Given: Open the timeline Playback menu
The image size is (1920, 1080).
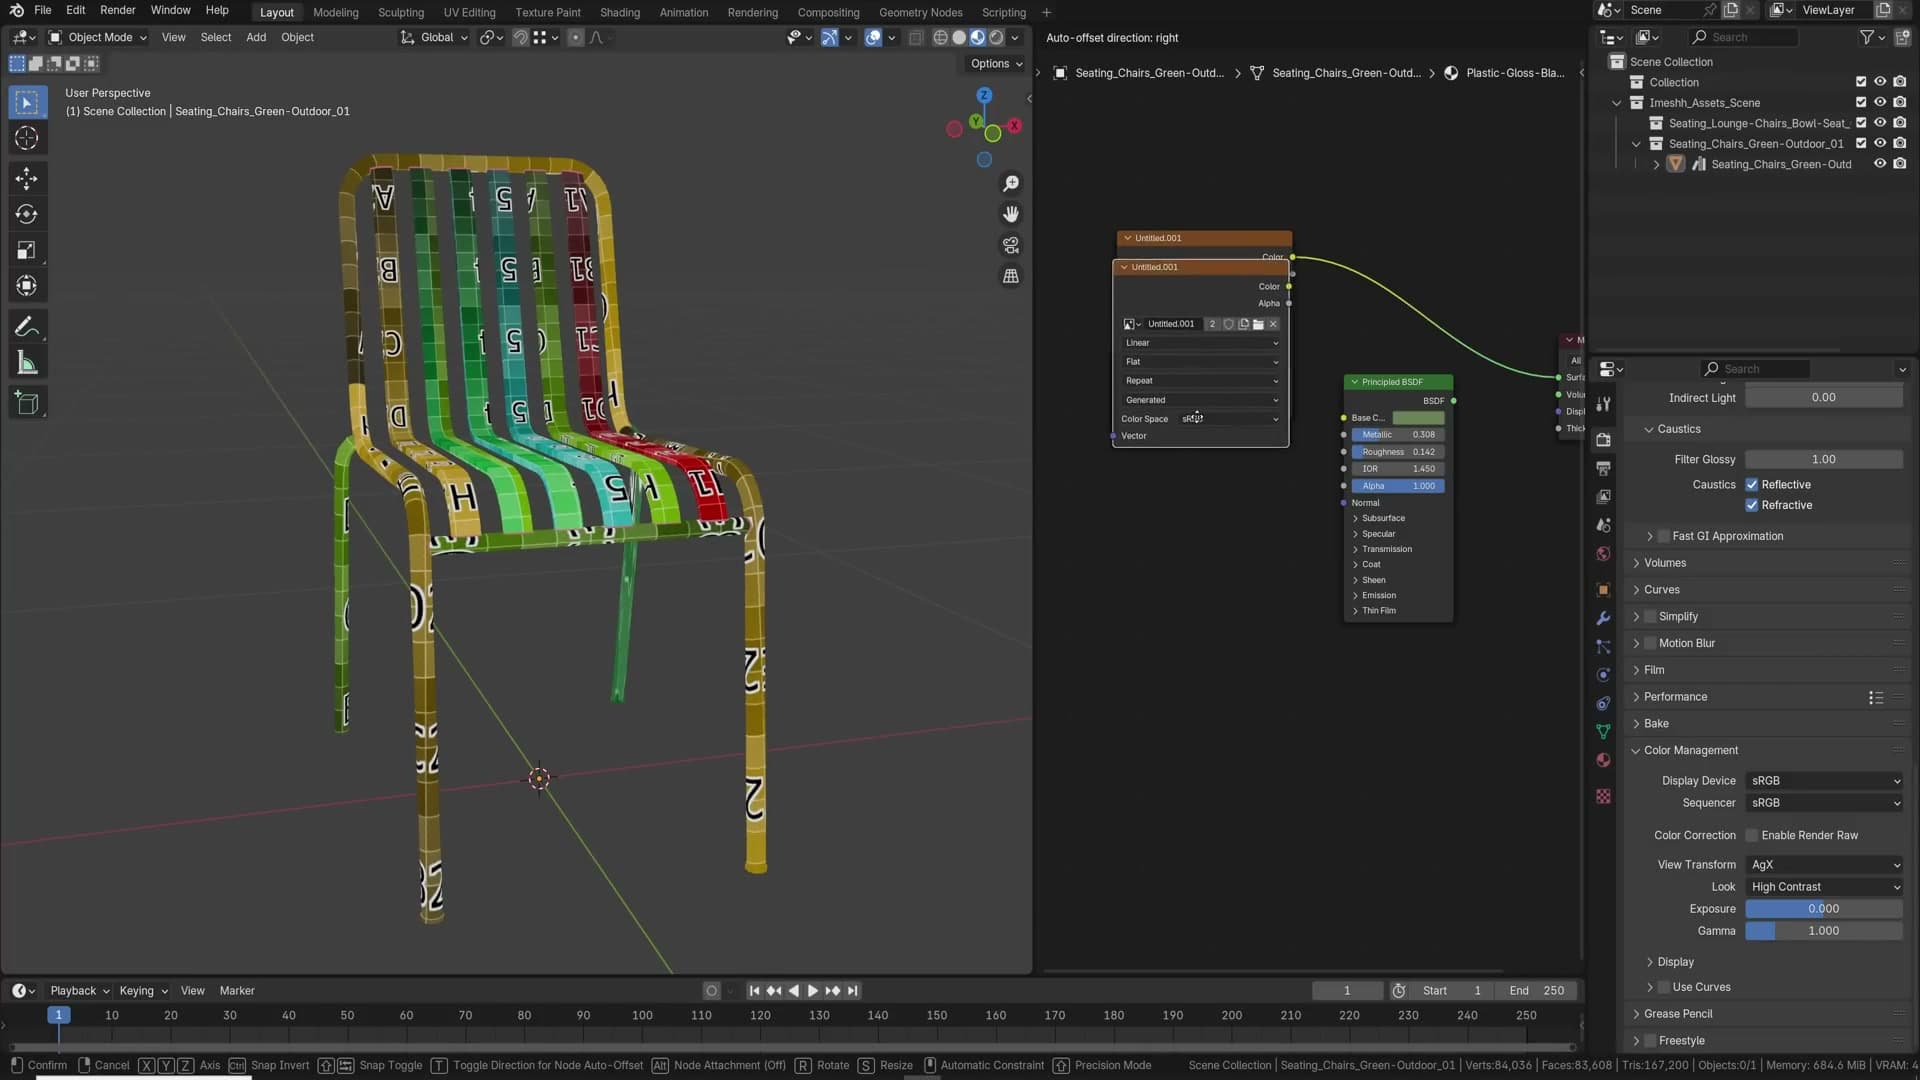Looking at the screenshot, I should 79,991.
